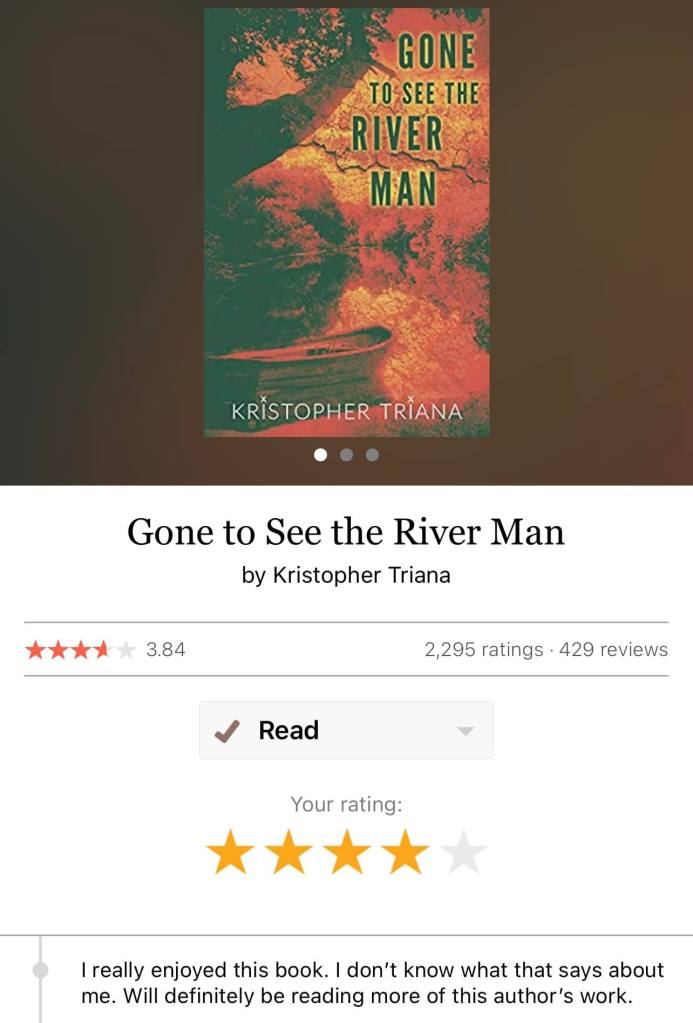The image size is (693, 1023).
Task: Click the average rating stars next to 3.84
Action: click(80, 650)
